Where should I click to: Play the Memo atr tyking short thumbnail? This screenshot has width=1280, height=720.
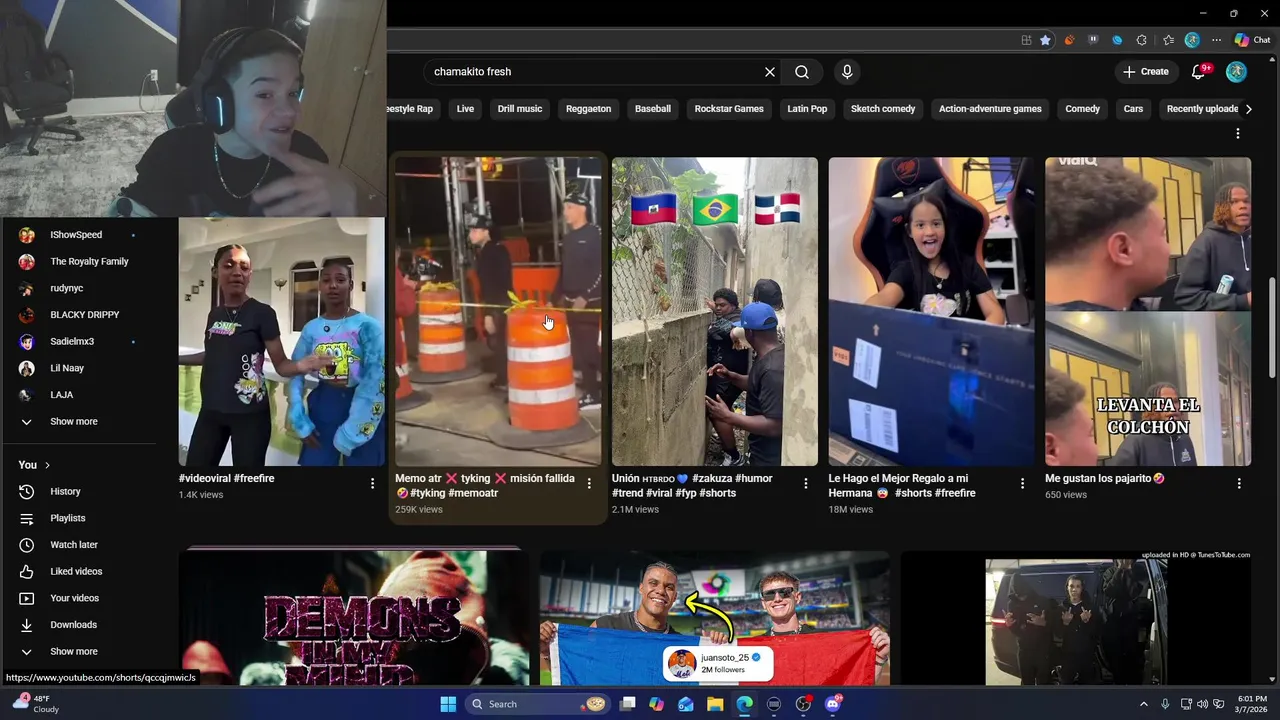tap(498, 311)
